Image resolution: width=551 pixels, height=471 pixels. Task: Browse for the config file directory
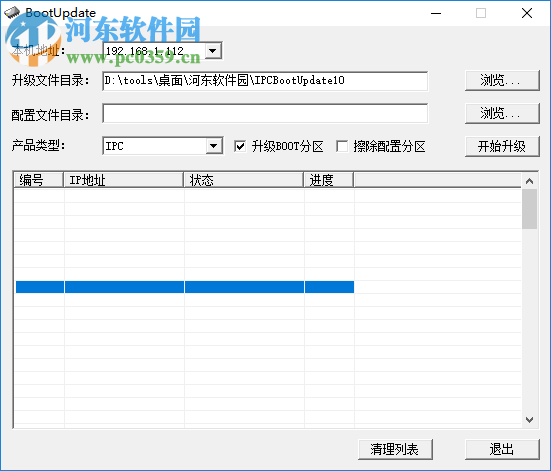pos(502,114)
